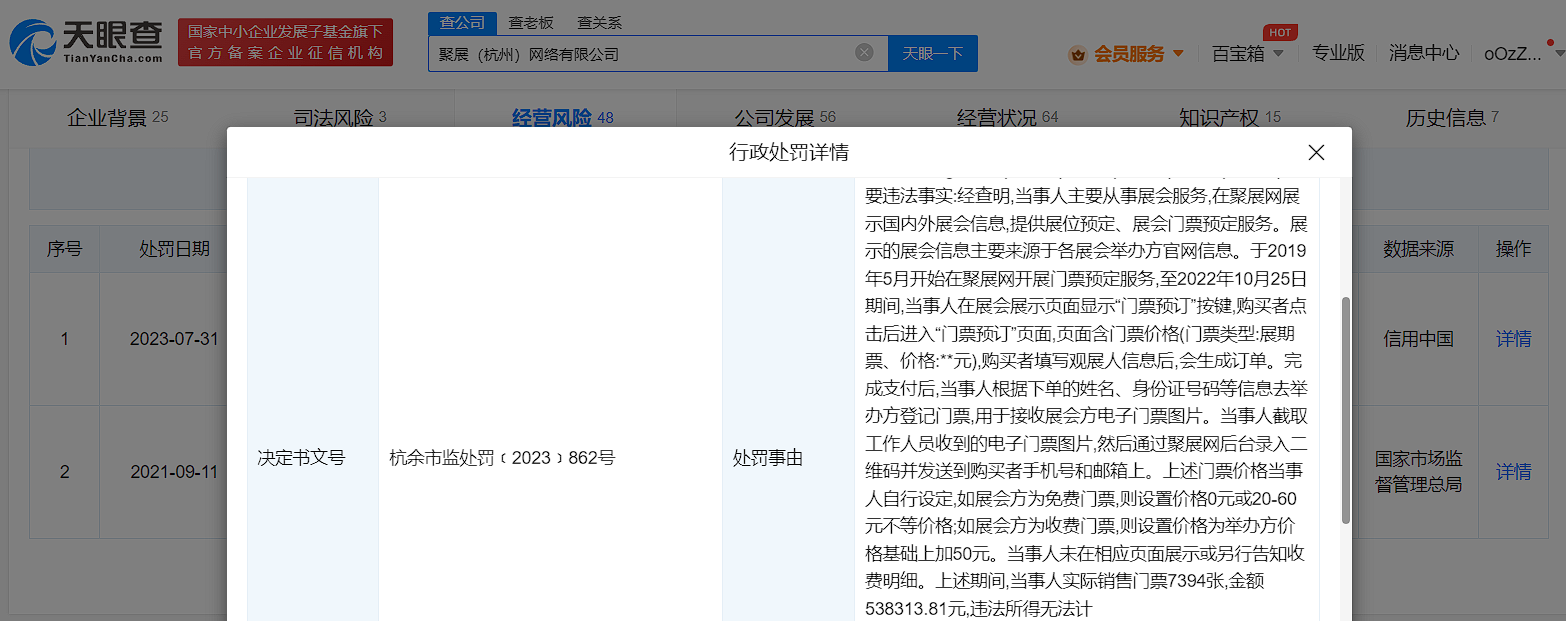Open the 会员服务 dropdown
The image size is (1566, 621).
(x=1139, y=54)
